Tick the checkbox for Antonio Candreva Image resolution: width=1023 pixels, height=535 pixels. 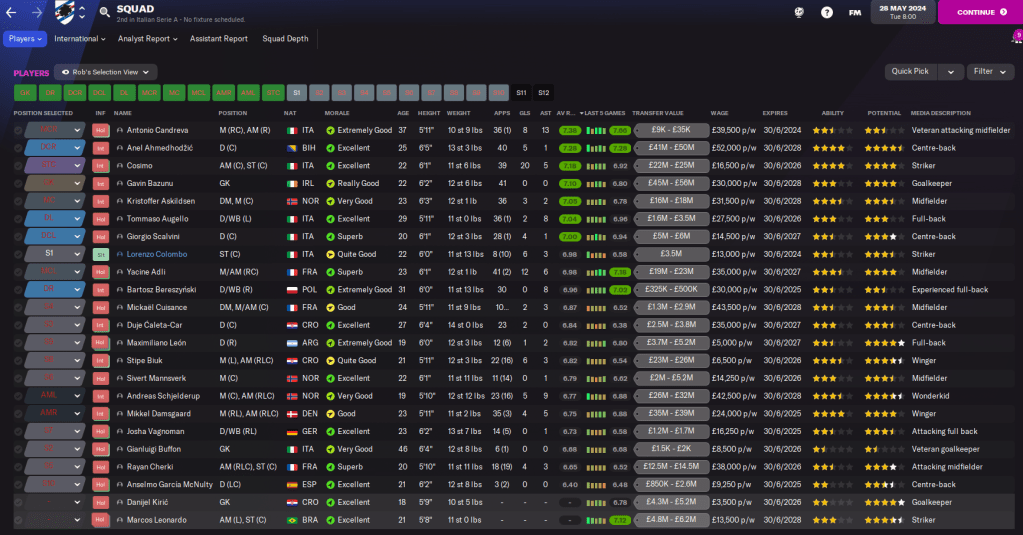18,130
